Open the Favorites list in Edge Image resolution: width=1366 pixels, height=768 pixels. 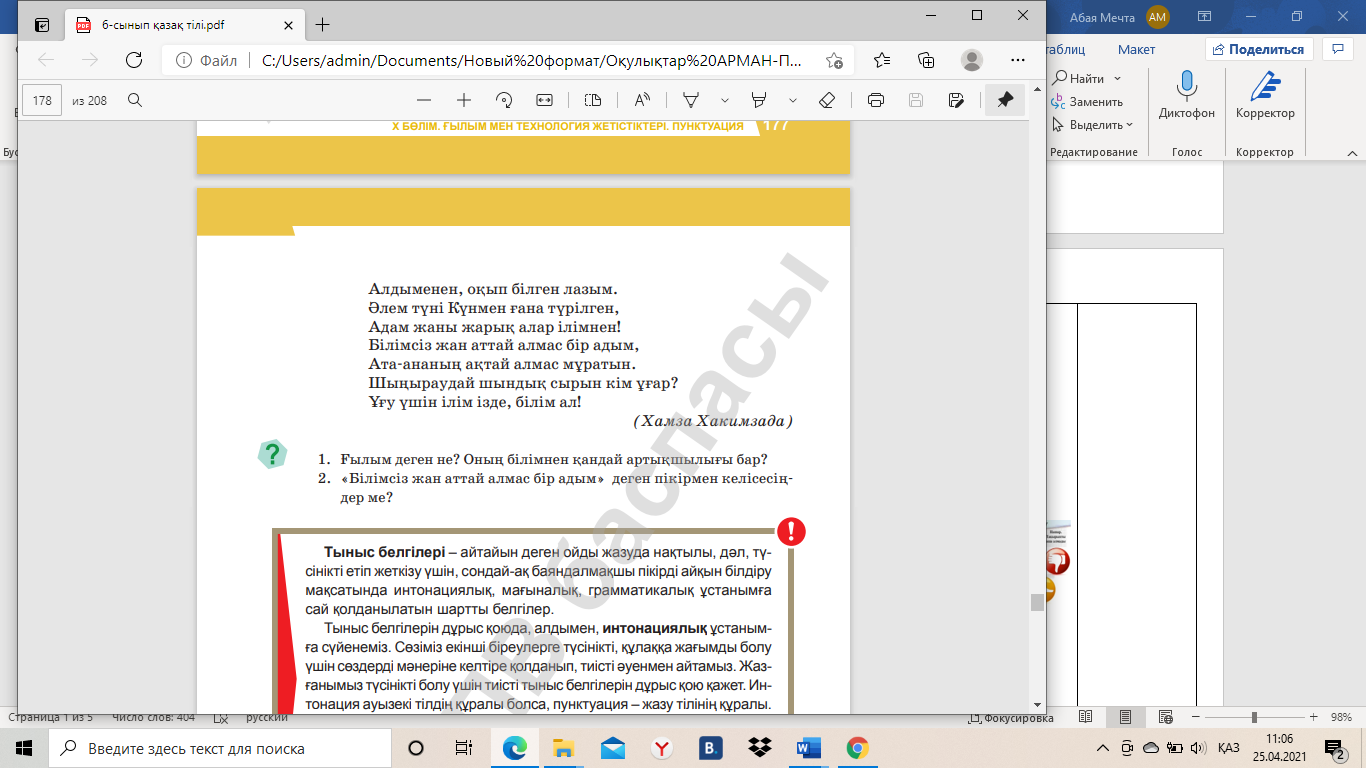(881, 60)
